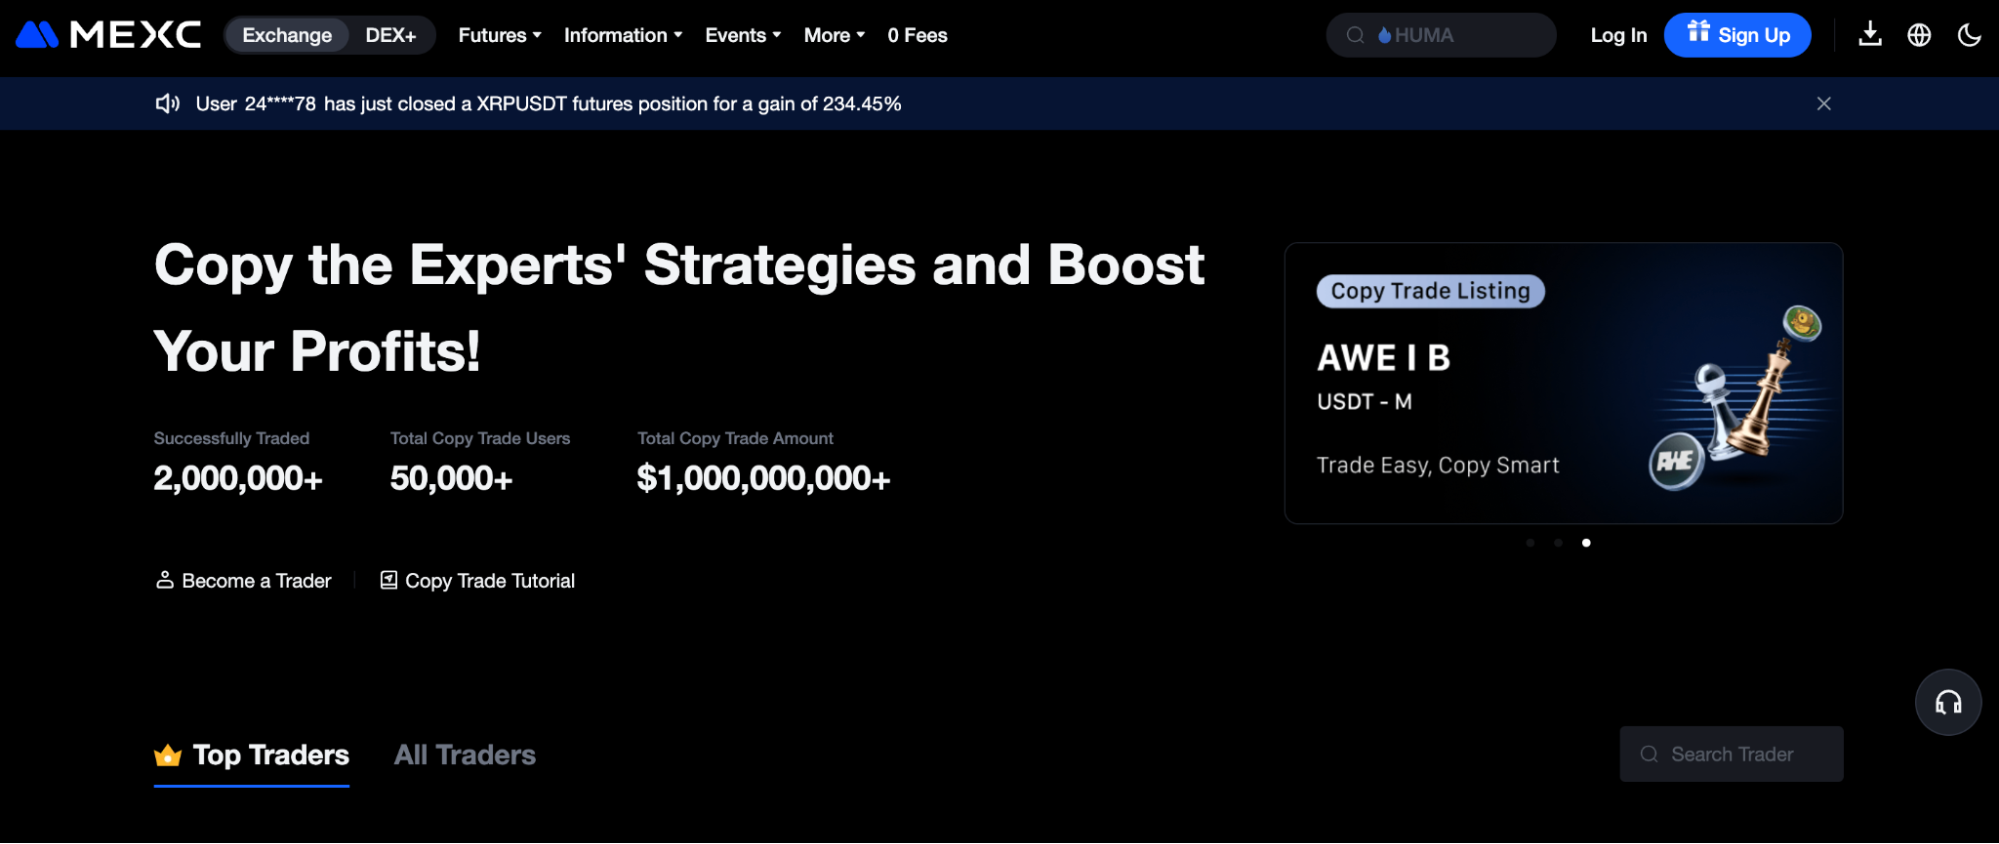The image size is (1999, 844).
Task: Open the MEXC logo home link
Action: (109, 35)
